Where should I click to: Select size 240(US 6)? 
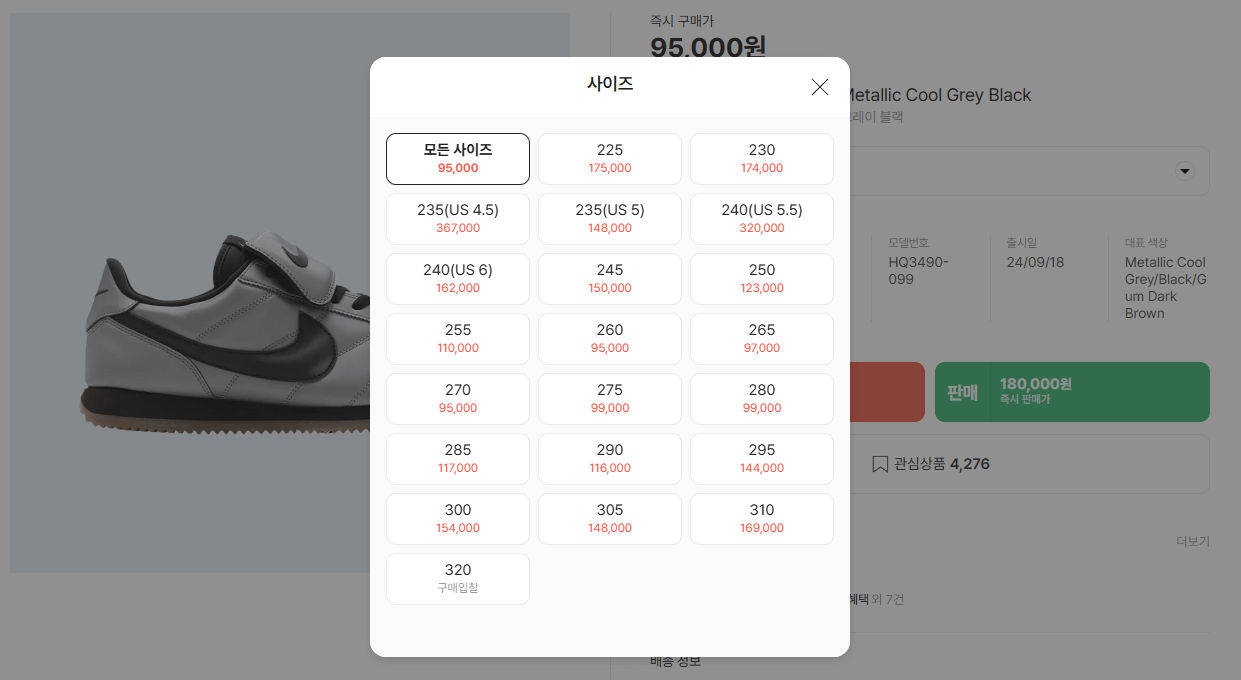(x=458, y=279)
